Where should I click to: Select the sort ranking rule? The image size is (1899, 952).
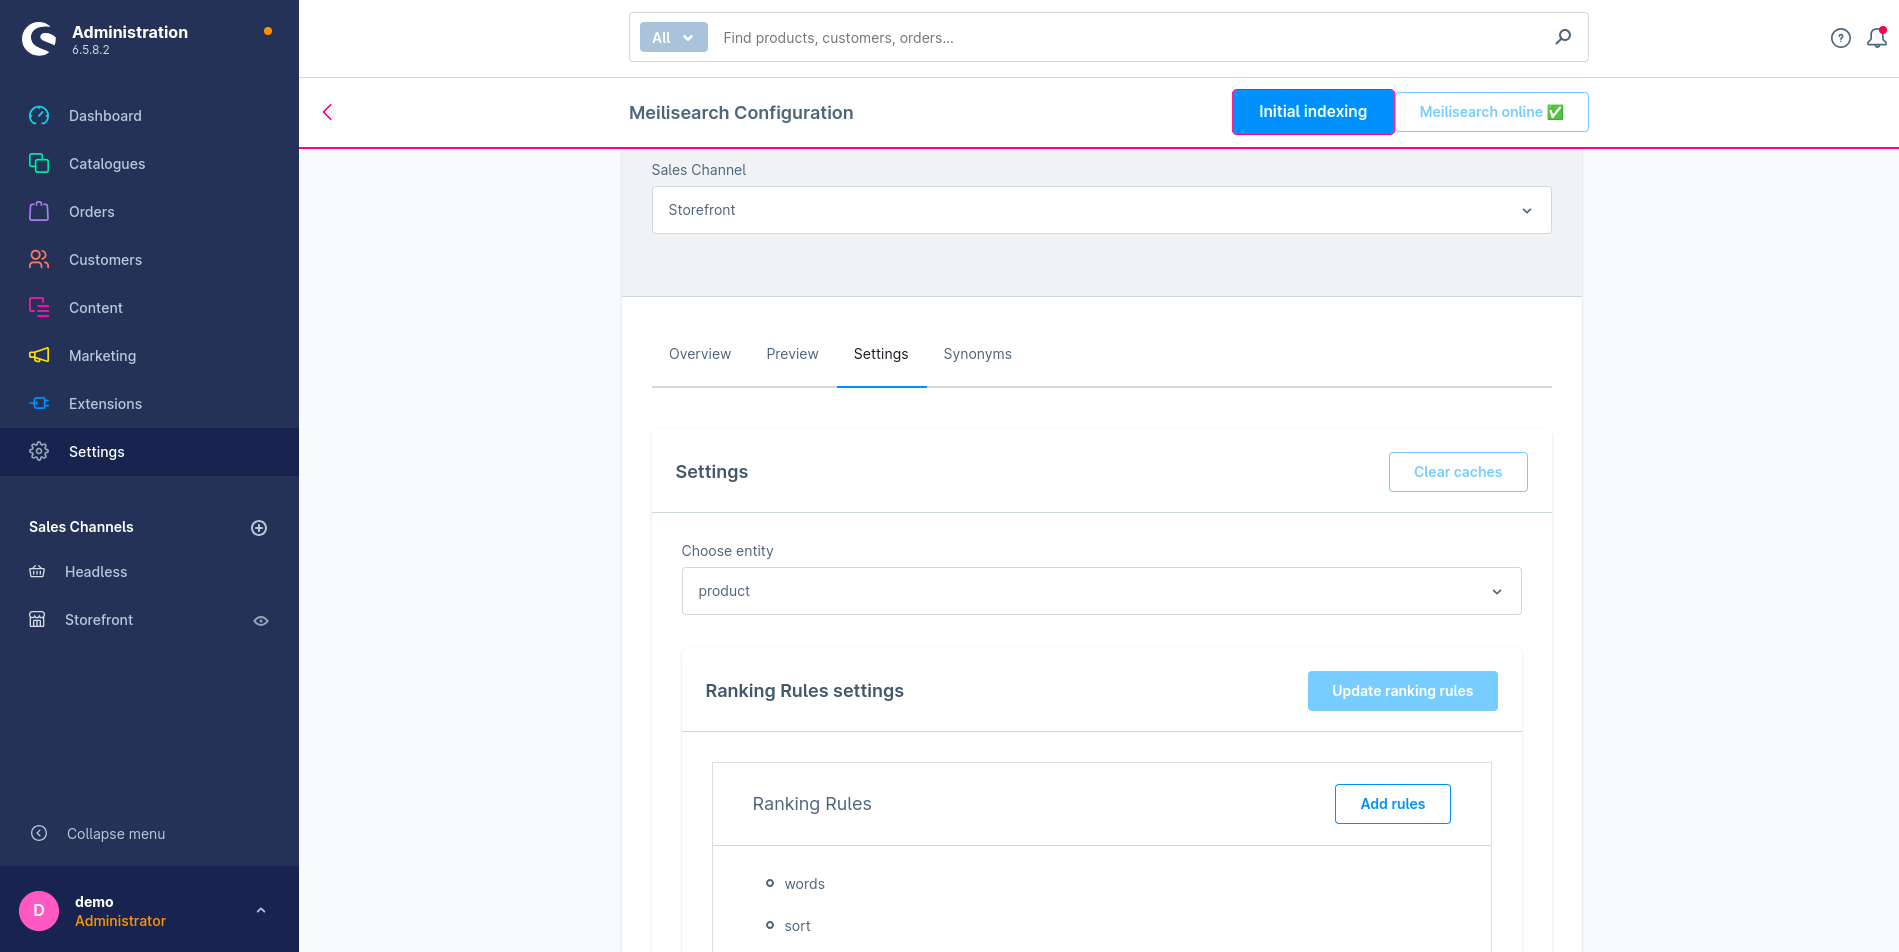[797, 926]
